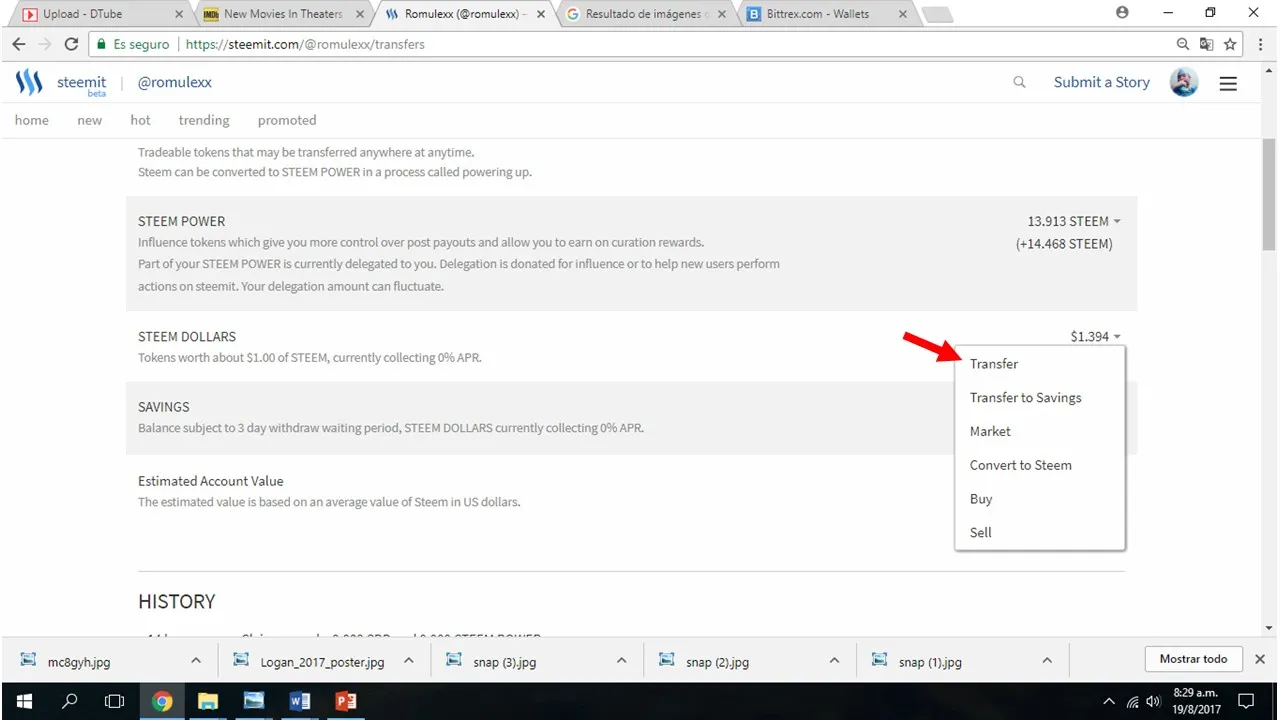Click the volume speaker tray icon

point(1152,701)
